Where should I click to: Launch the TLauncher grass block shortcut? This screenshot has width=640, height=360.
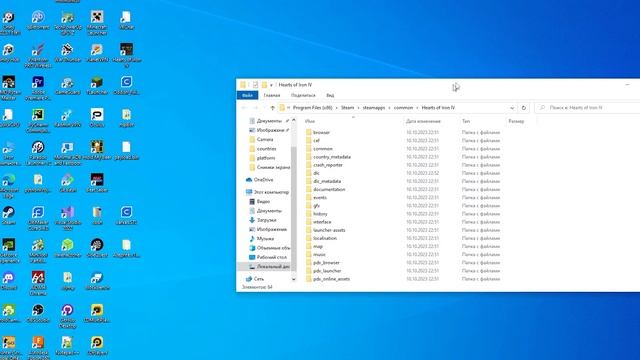pyautogui.click(x=97, y=85)
